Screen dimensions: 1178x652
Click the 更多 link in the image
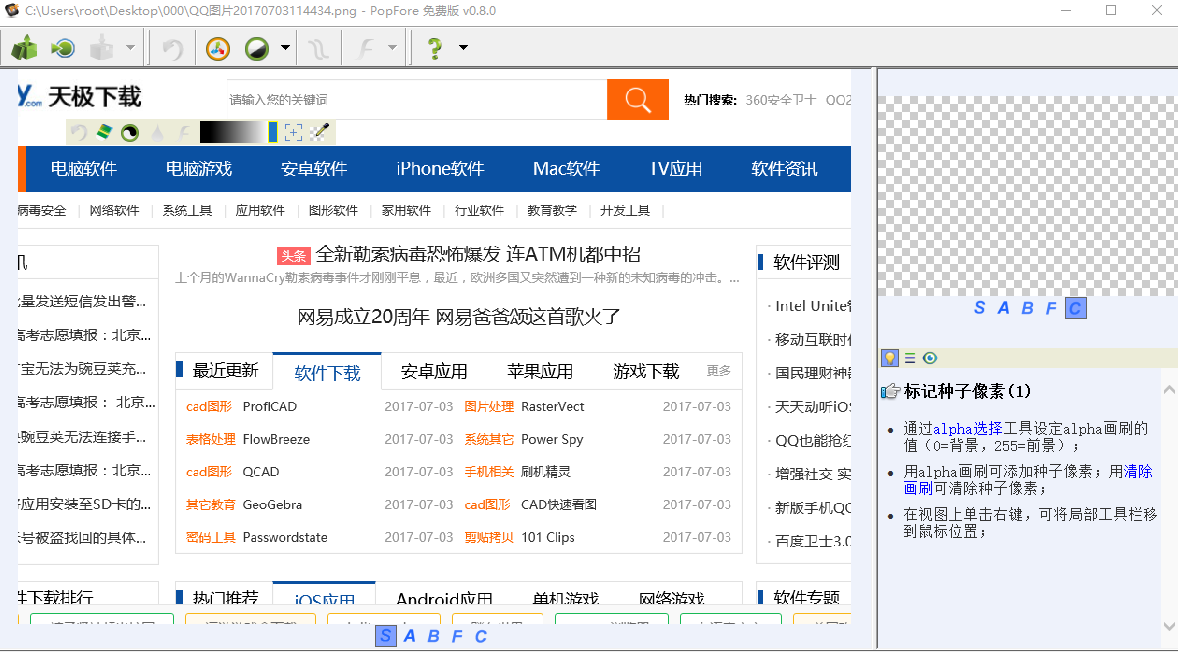pyautogui.click(x=718, y=370)
